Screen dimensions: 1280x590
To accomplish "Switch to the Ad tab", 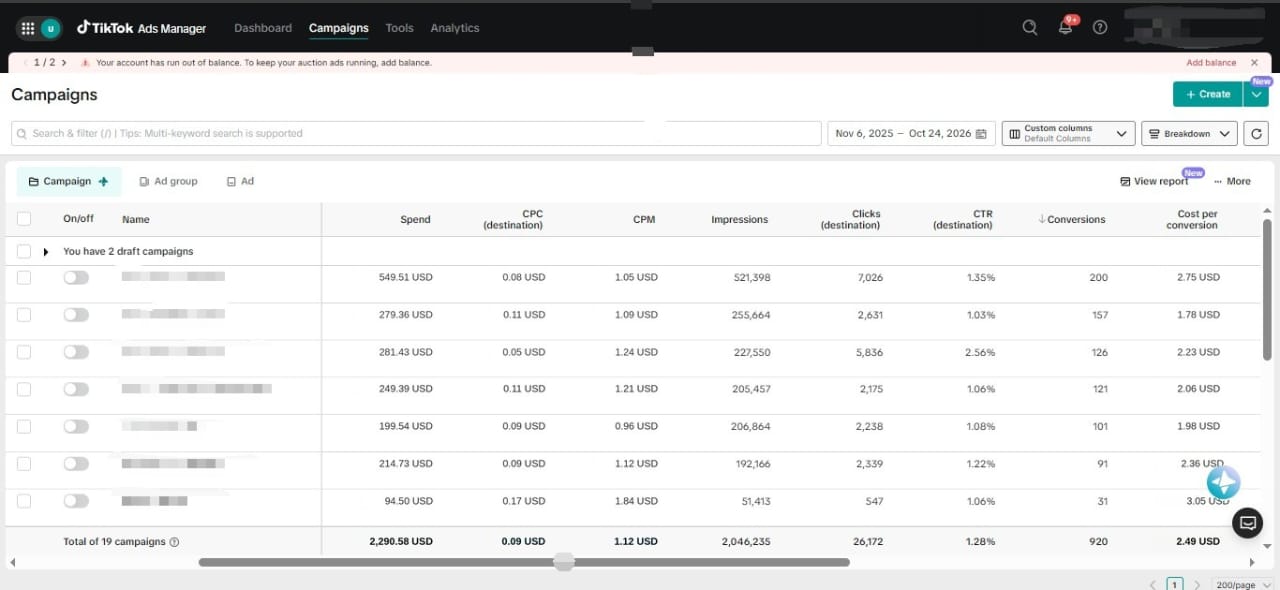I will (x=241, y=181).
